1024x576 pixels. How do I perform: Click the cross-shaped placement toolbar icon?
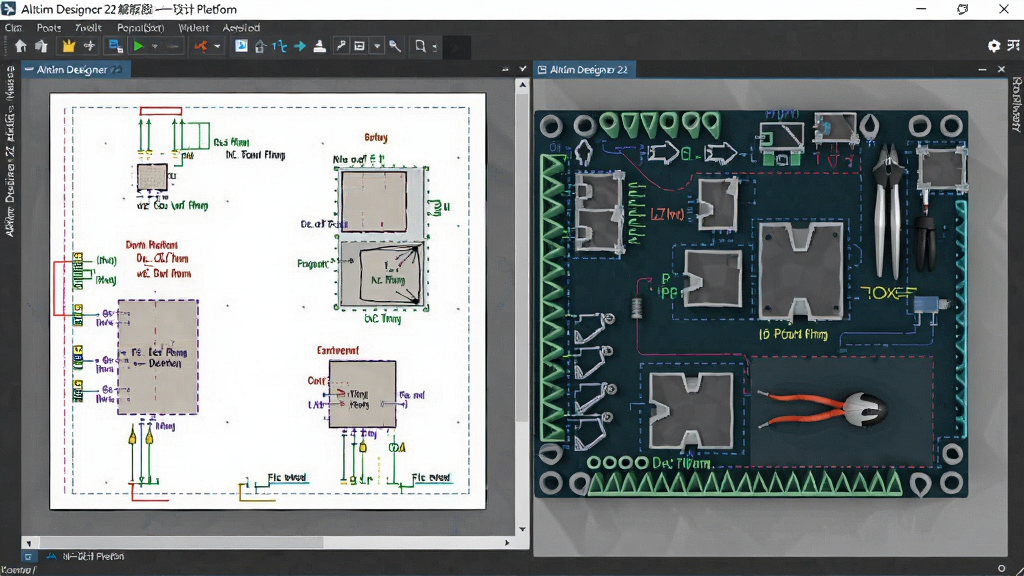89,46
